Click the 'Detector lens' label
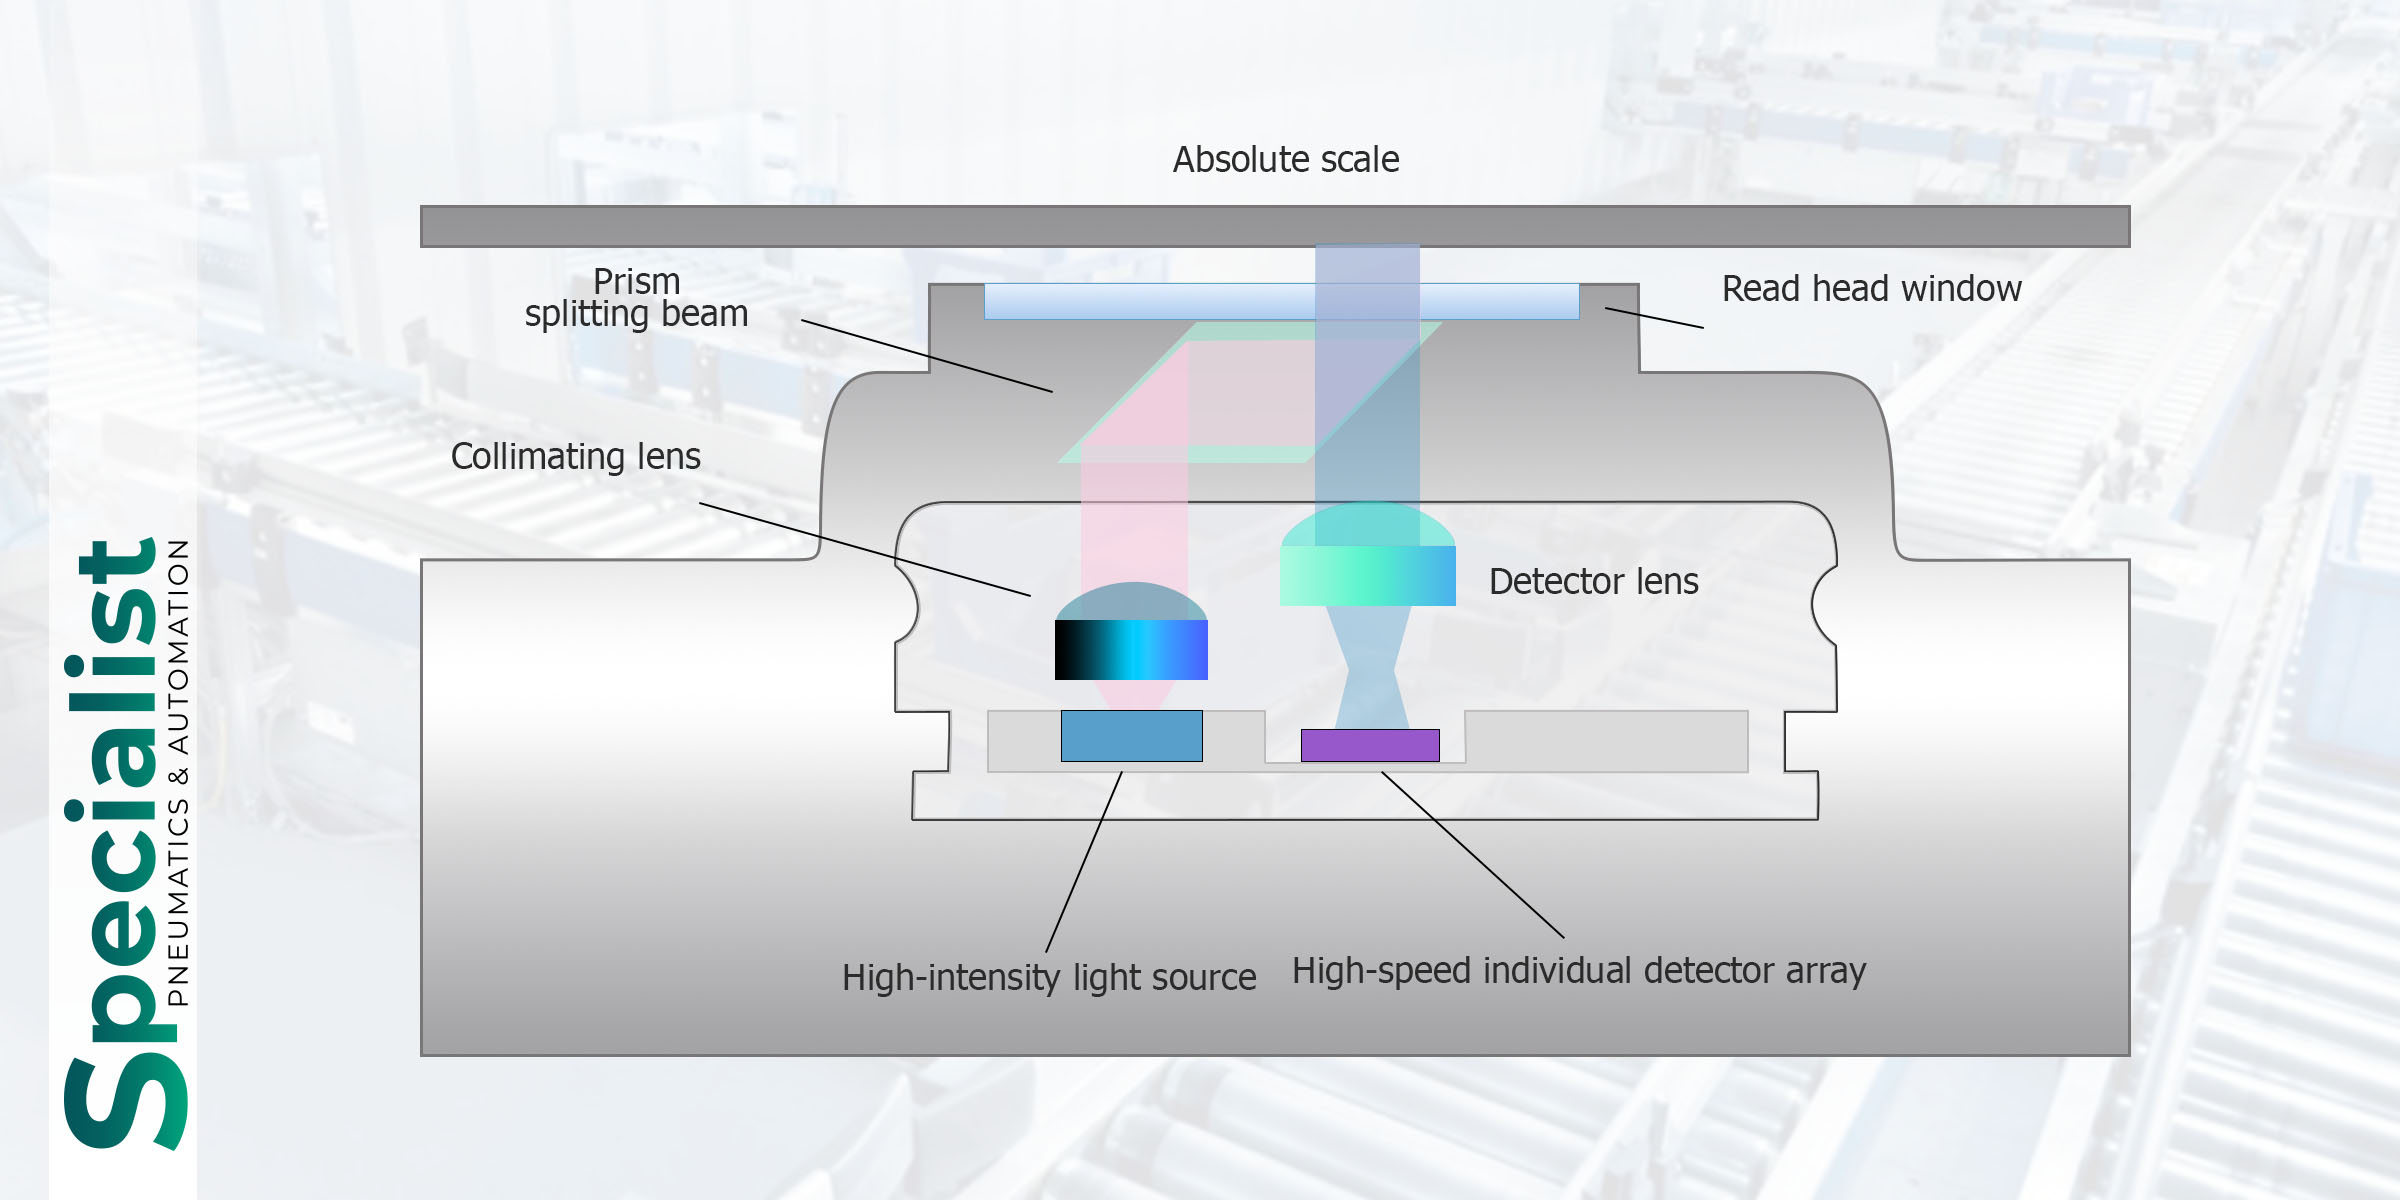Screen dimensions: 2400x1200 (x=1593, y=582)
